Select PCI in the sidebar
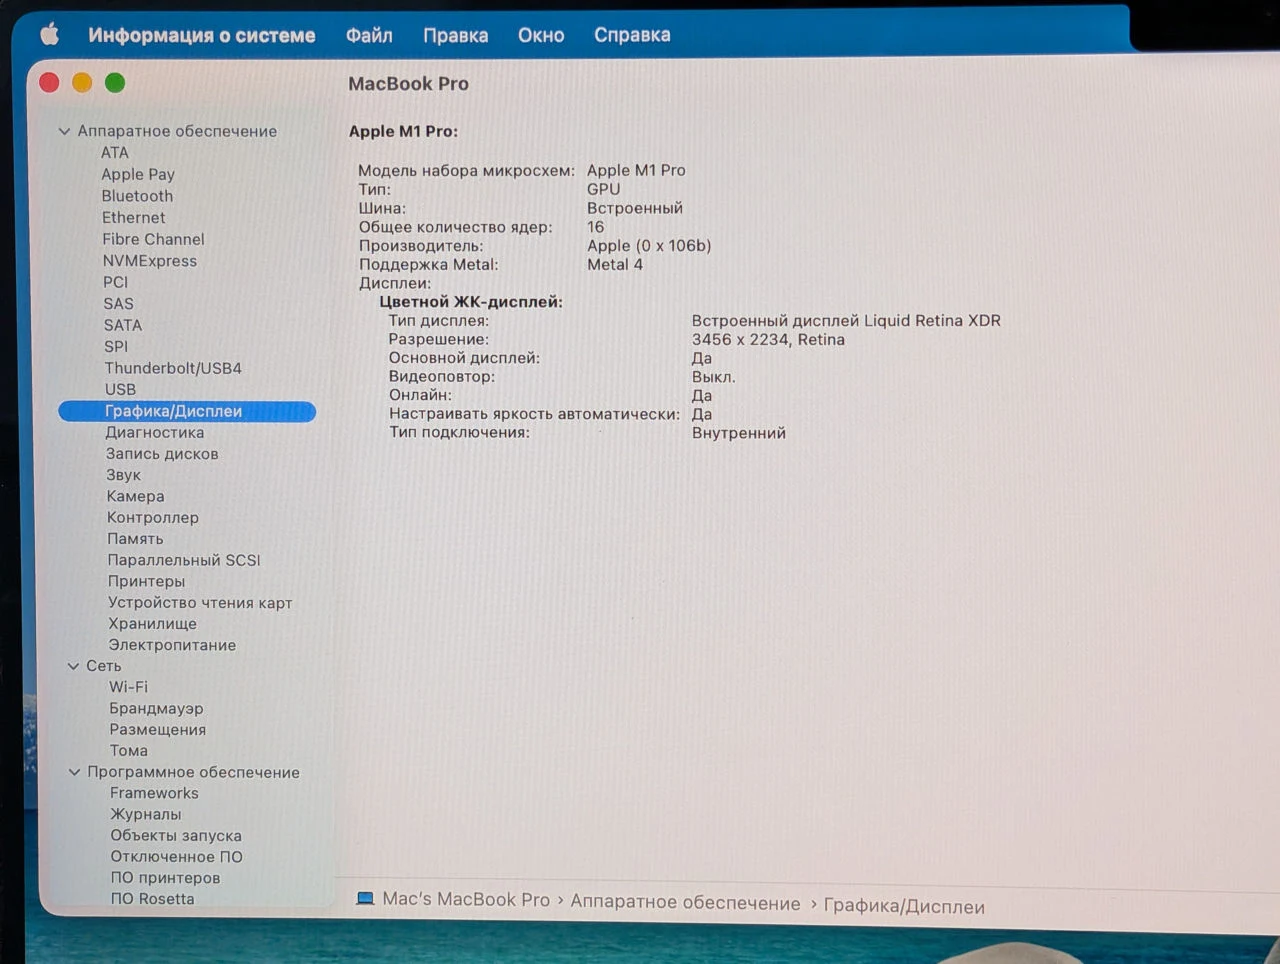 pyautogui.click(x=116, y=282)
